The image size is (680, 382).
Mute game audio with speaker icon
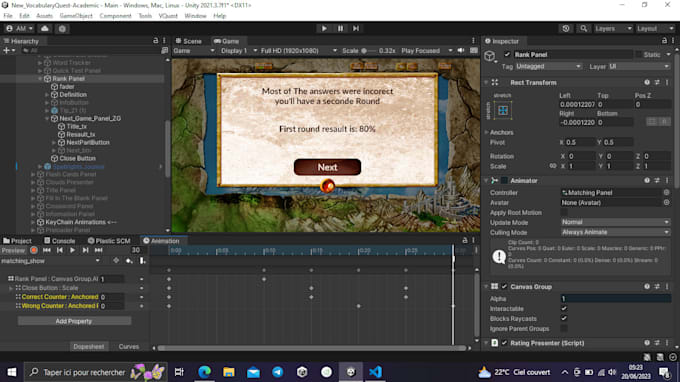461,51
